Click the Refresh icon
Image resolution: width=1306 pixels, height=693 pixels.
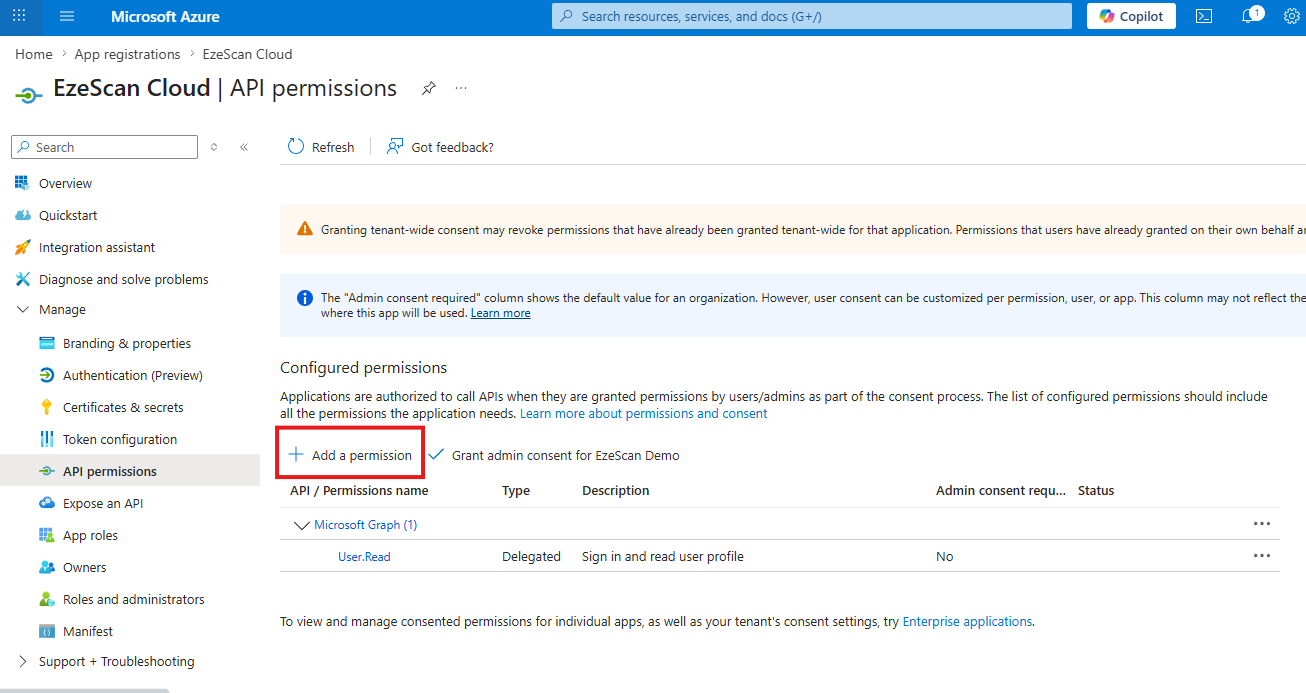296,147
